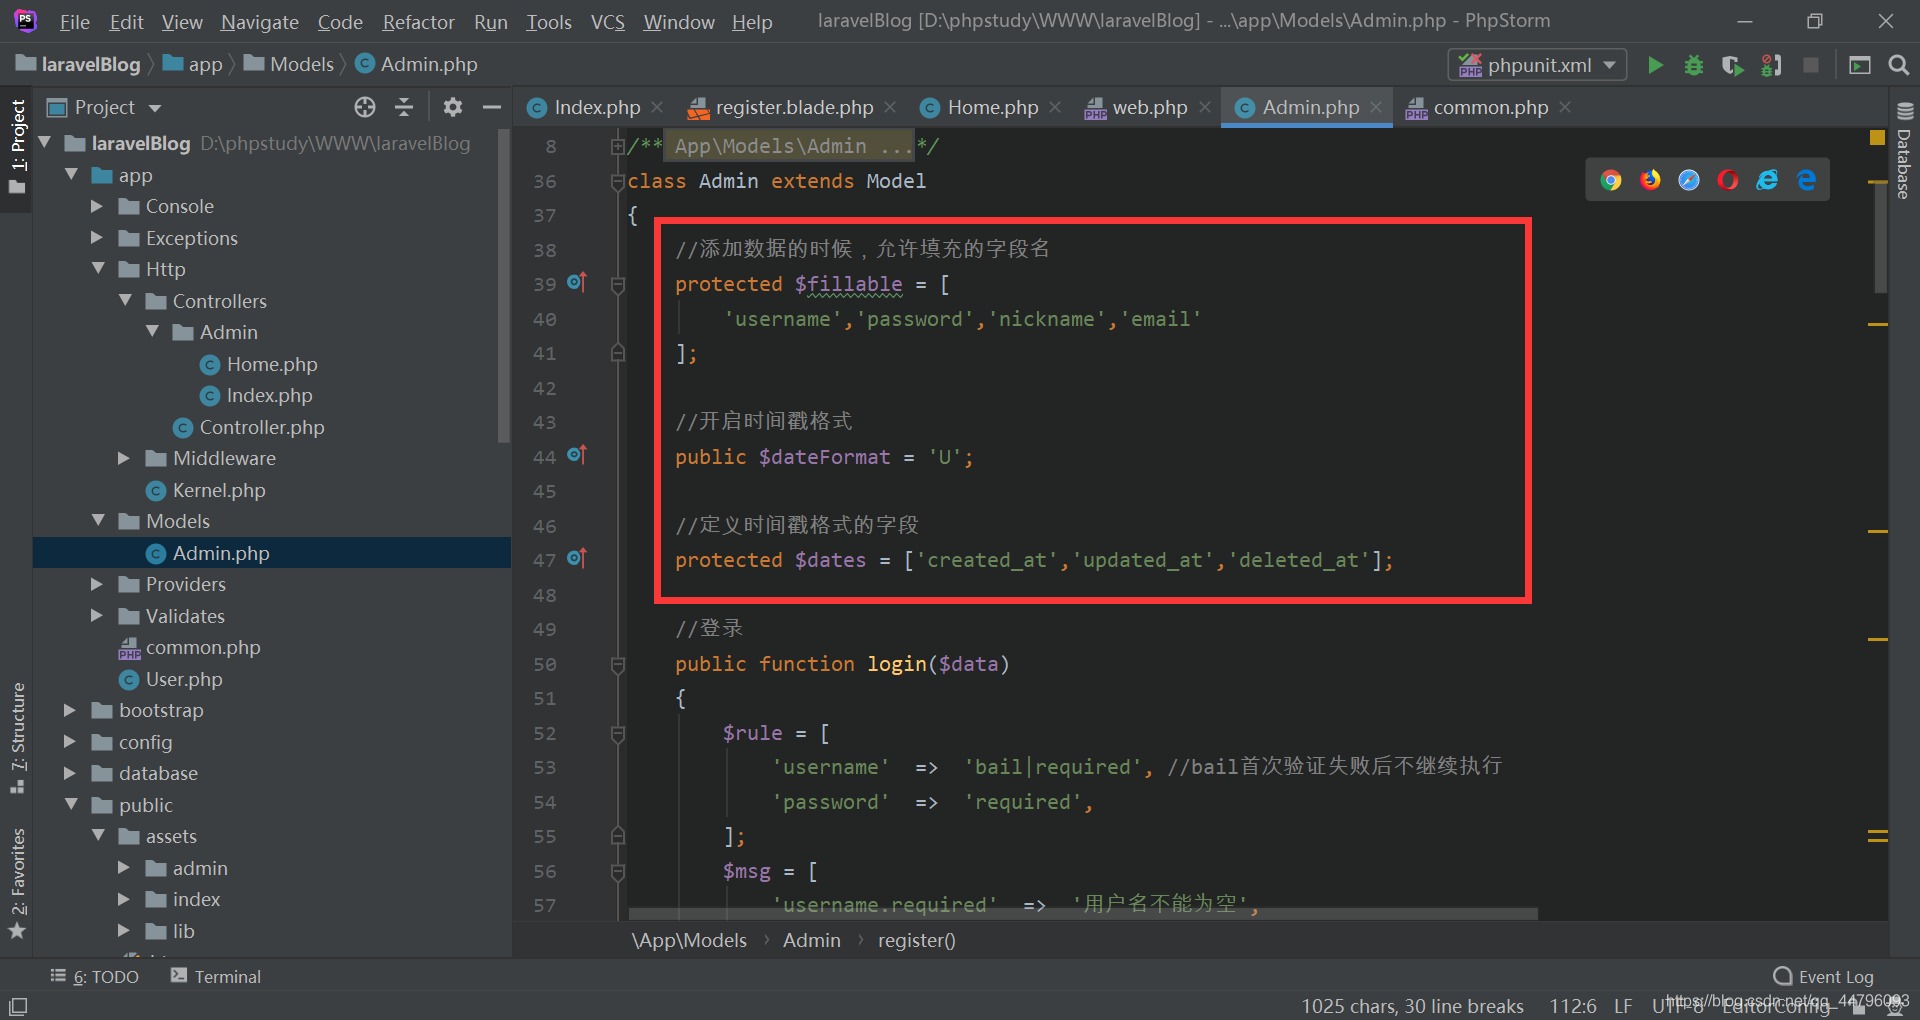
Task: Open the run anything window icon
Action: click(x=1860, y=65)
